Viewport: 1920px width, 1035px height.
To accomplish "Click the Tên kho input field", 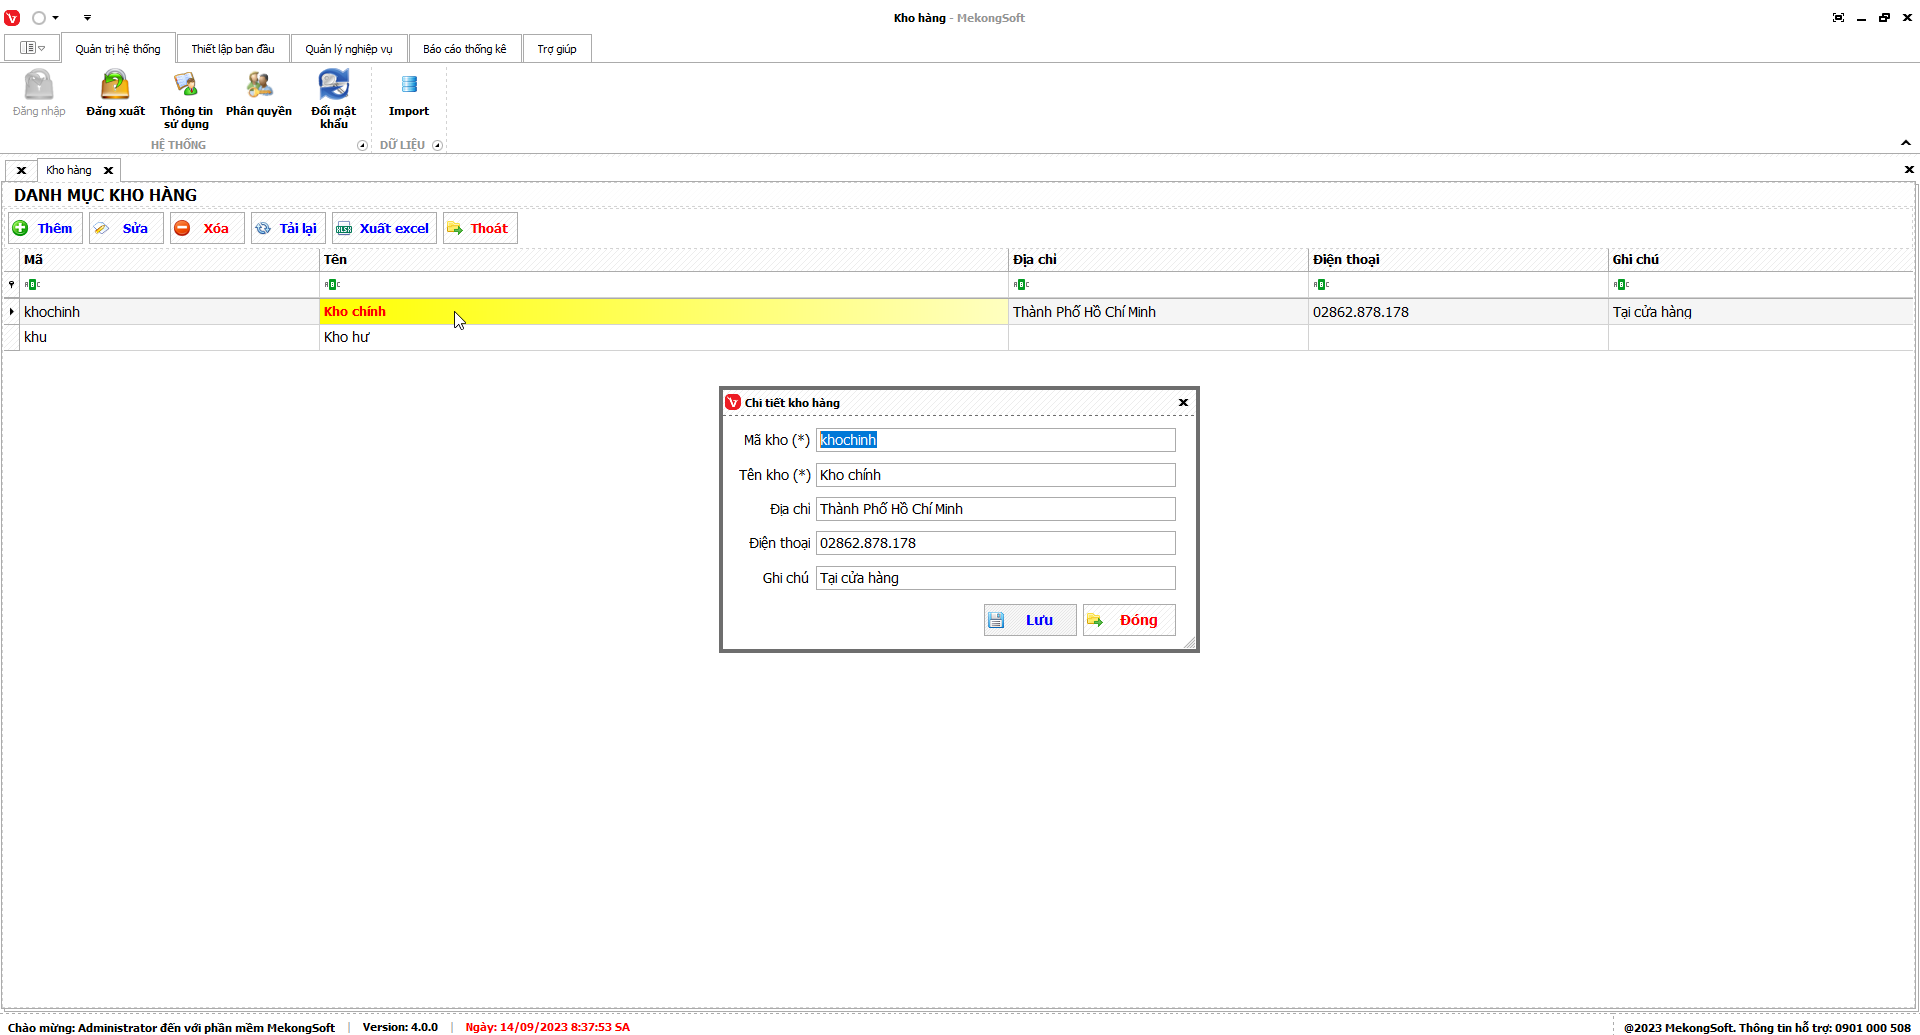I will pos(996,475).
